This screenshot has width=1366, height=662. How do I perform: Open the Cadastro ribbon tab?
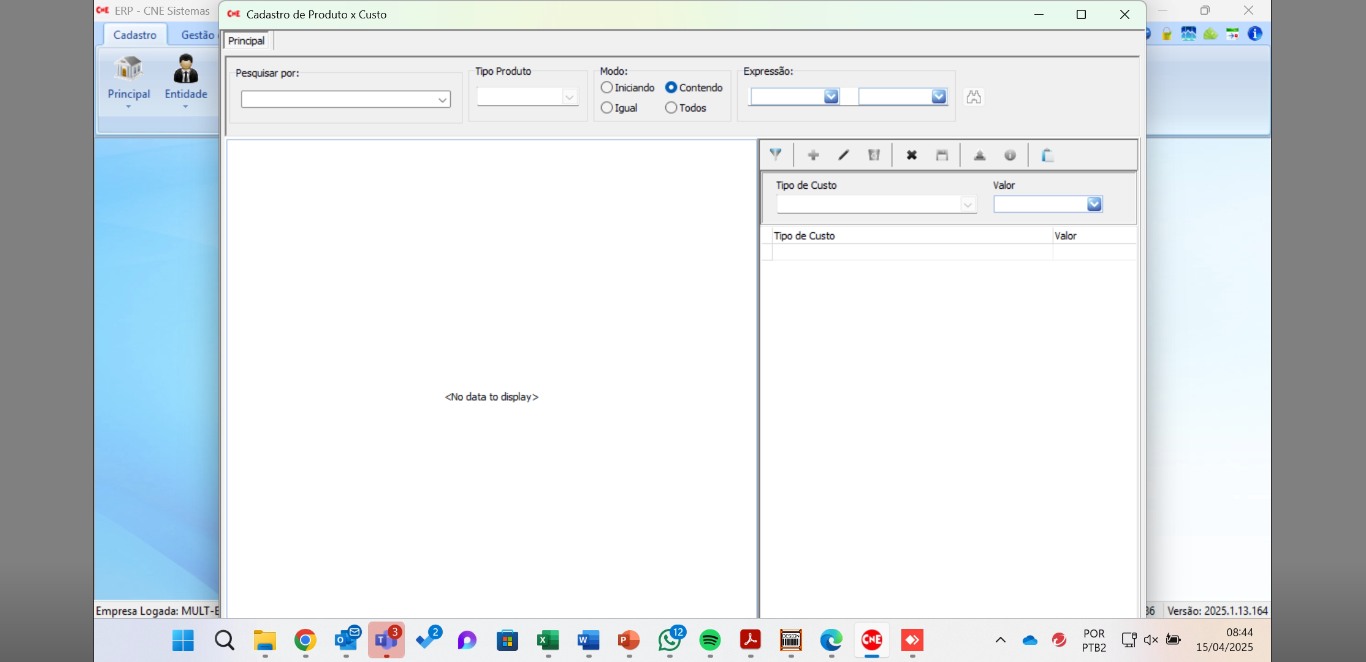tap(134, 35)
